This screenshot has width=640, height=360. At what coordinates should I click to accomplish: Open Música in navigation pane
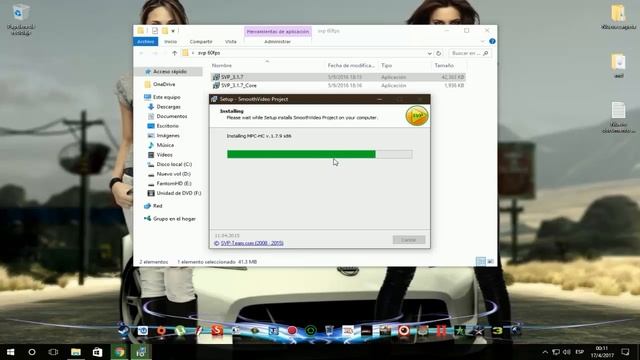pos(165,145)
